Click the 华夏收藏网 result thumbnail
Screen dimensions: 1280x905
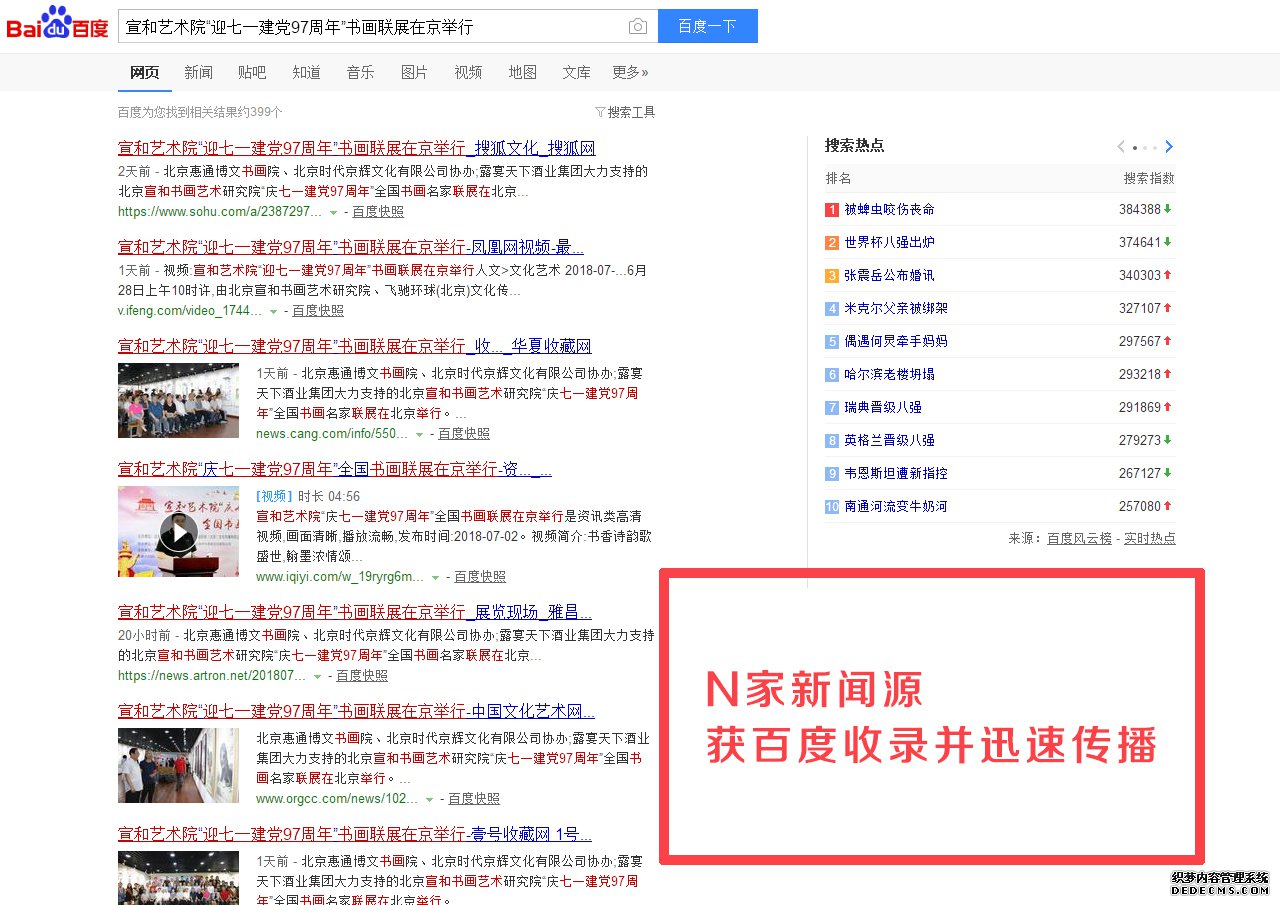tap(178, 400)
